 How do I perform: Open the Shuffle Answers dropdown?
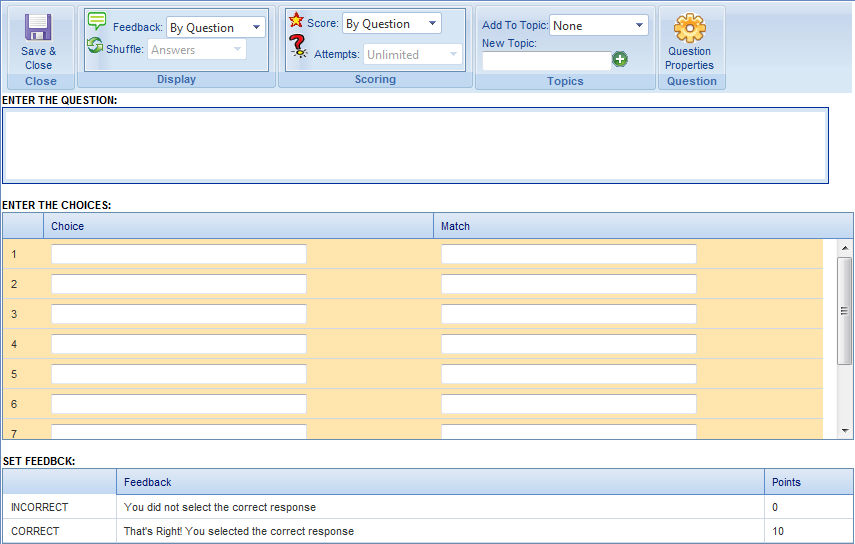196,50
